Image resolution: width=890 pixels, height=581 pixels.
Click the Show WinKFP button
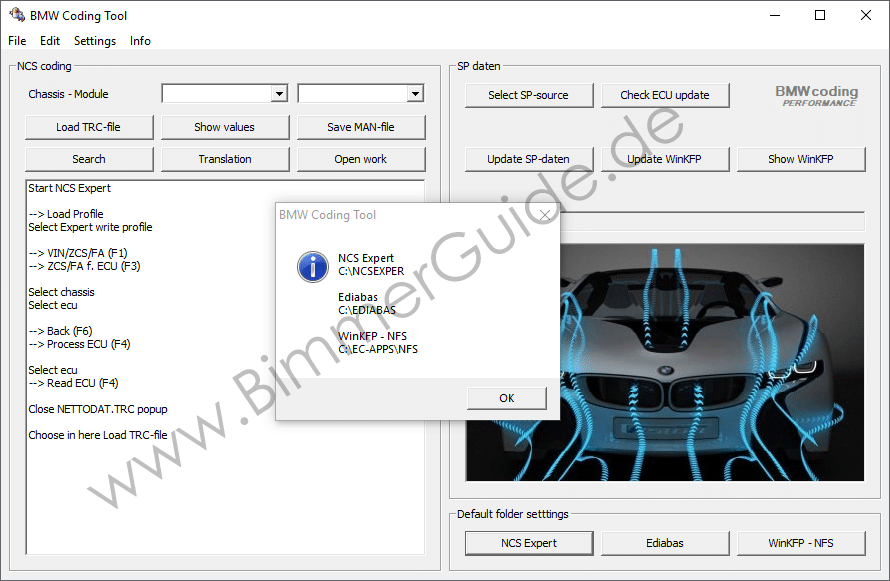coord(800,159)
